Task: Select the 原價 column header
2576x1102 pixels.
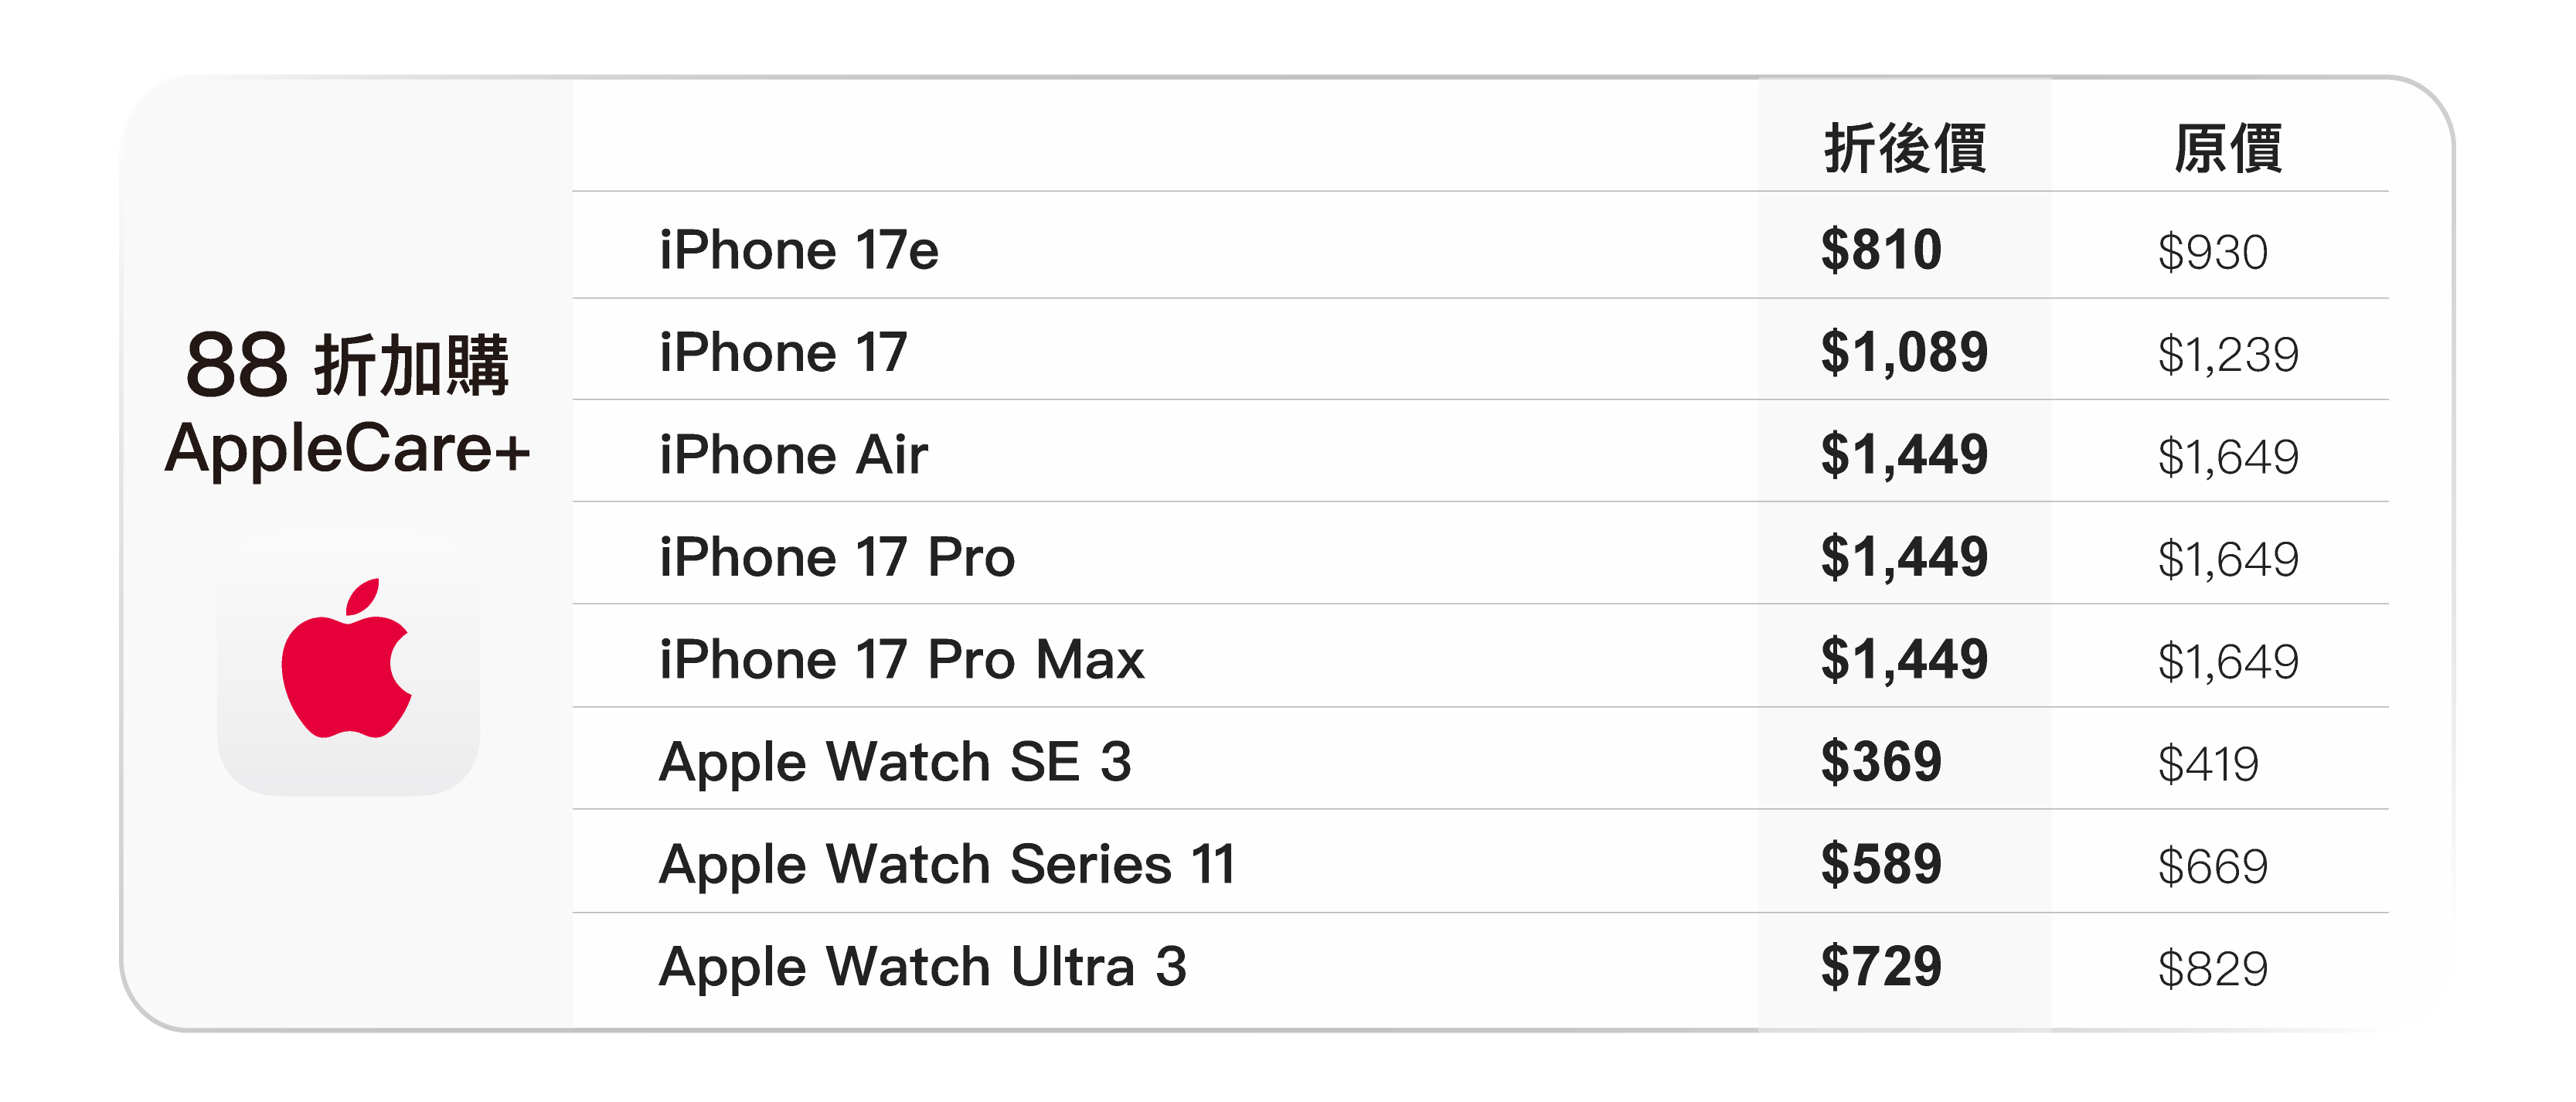Action: (x=2227, y=148)
